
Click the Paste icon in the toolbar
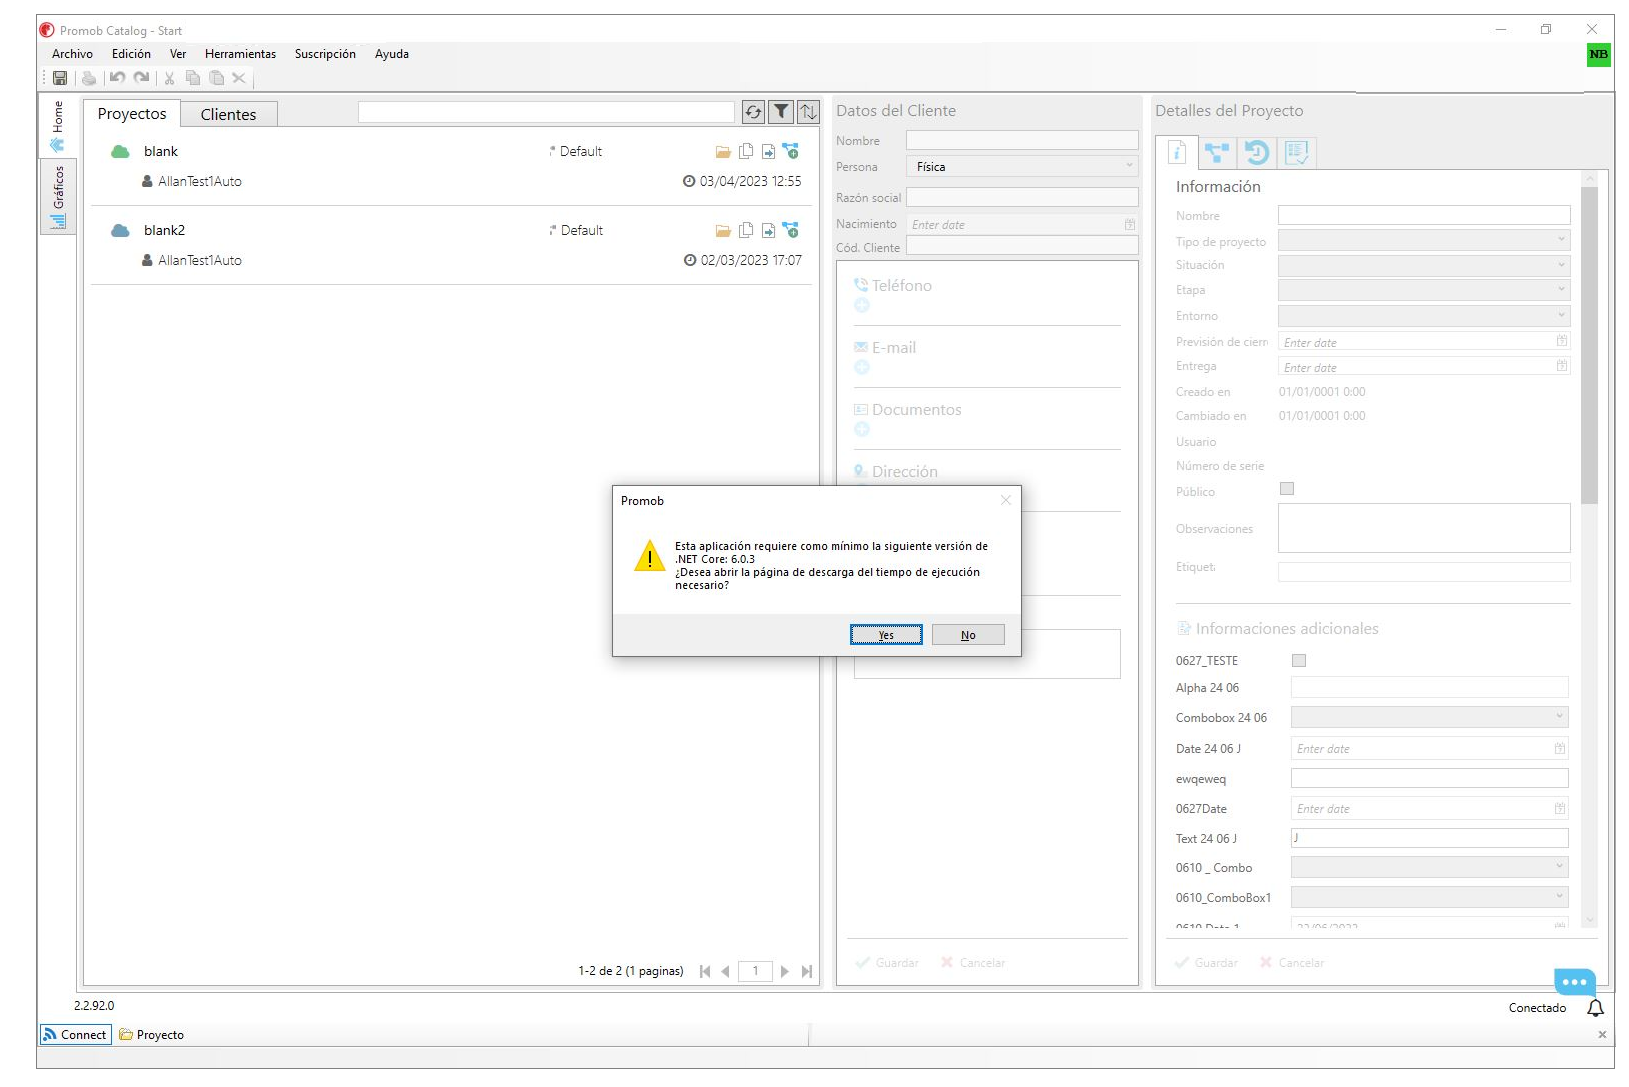click(216, 78)
